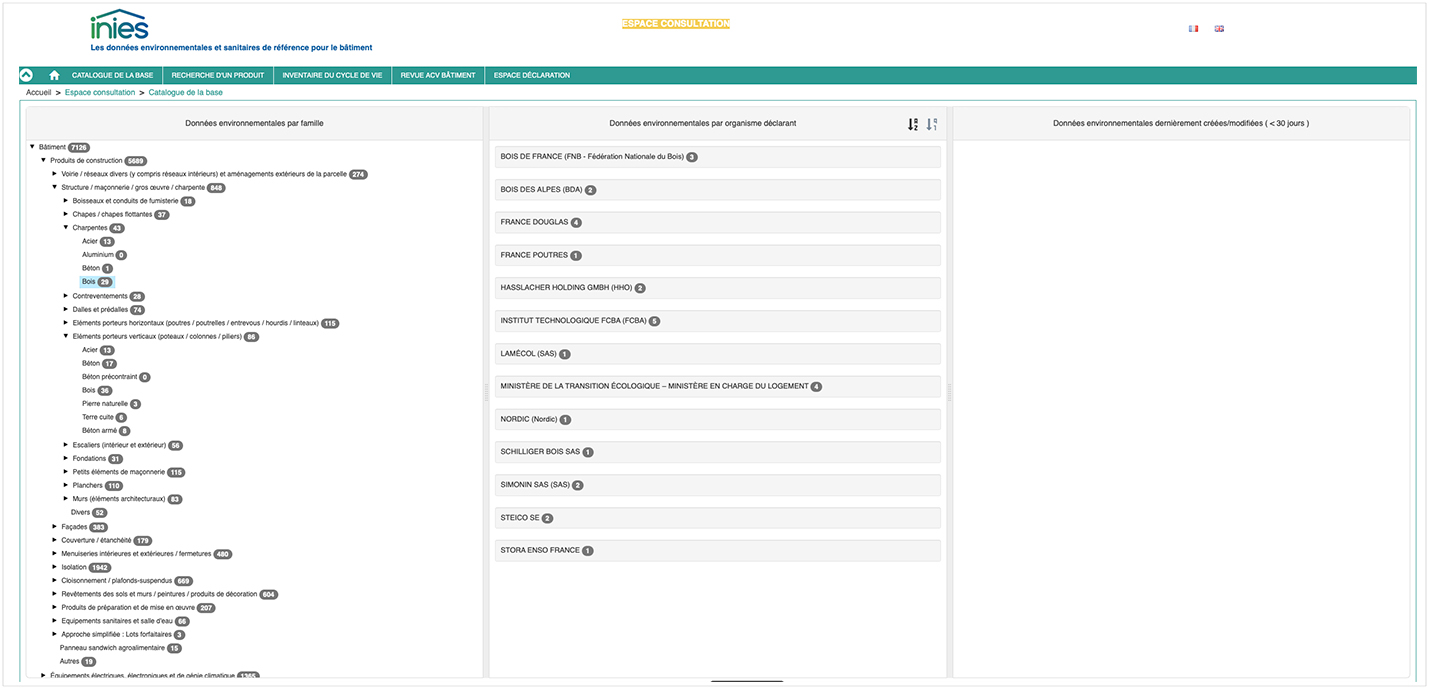Open BOIS DE FRANCE (FNB) organism
Viewport: 1429px width, 688px height.
[718, 157]
